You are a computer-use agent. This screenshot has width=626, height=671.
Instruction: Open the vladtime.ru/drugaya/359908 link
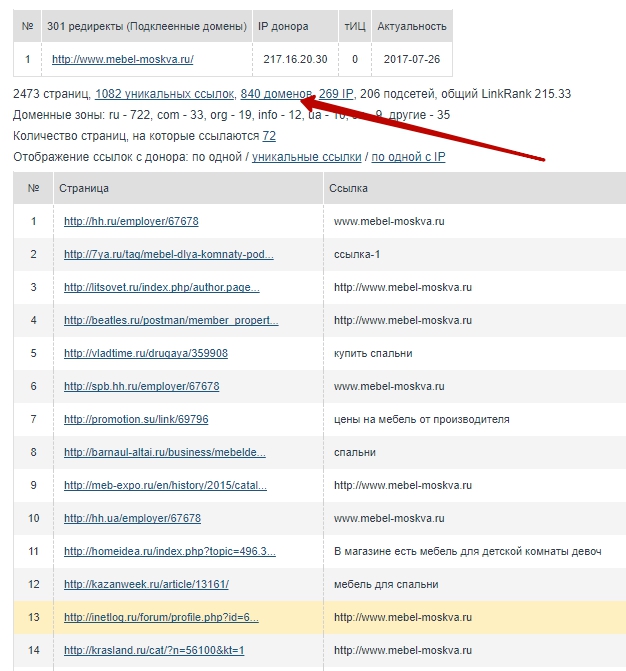coord(145,353)
